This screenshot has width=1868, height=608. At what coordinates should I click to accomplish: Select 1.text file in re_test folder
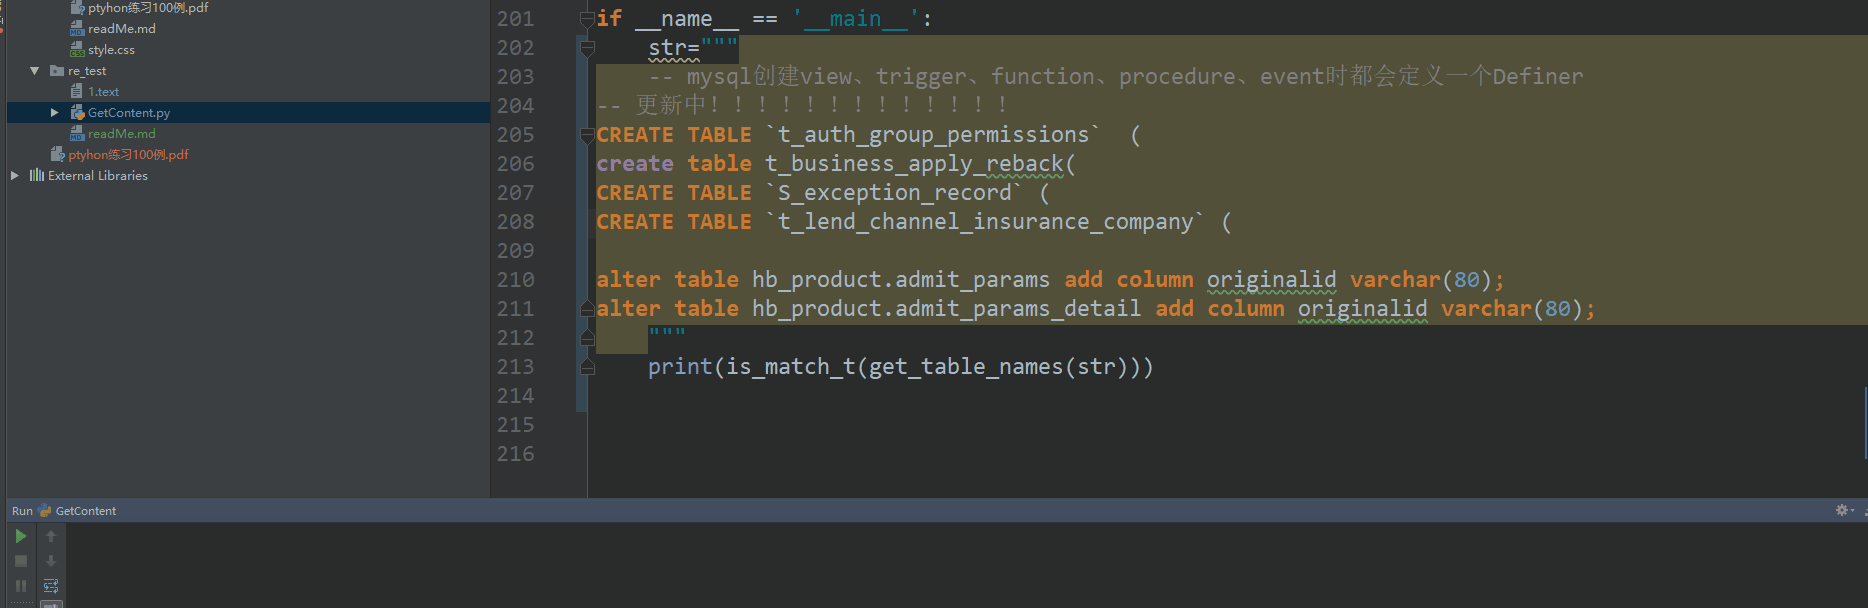pos(103,92)
